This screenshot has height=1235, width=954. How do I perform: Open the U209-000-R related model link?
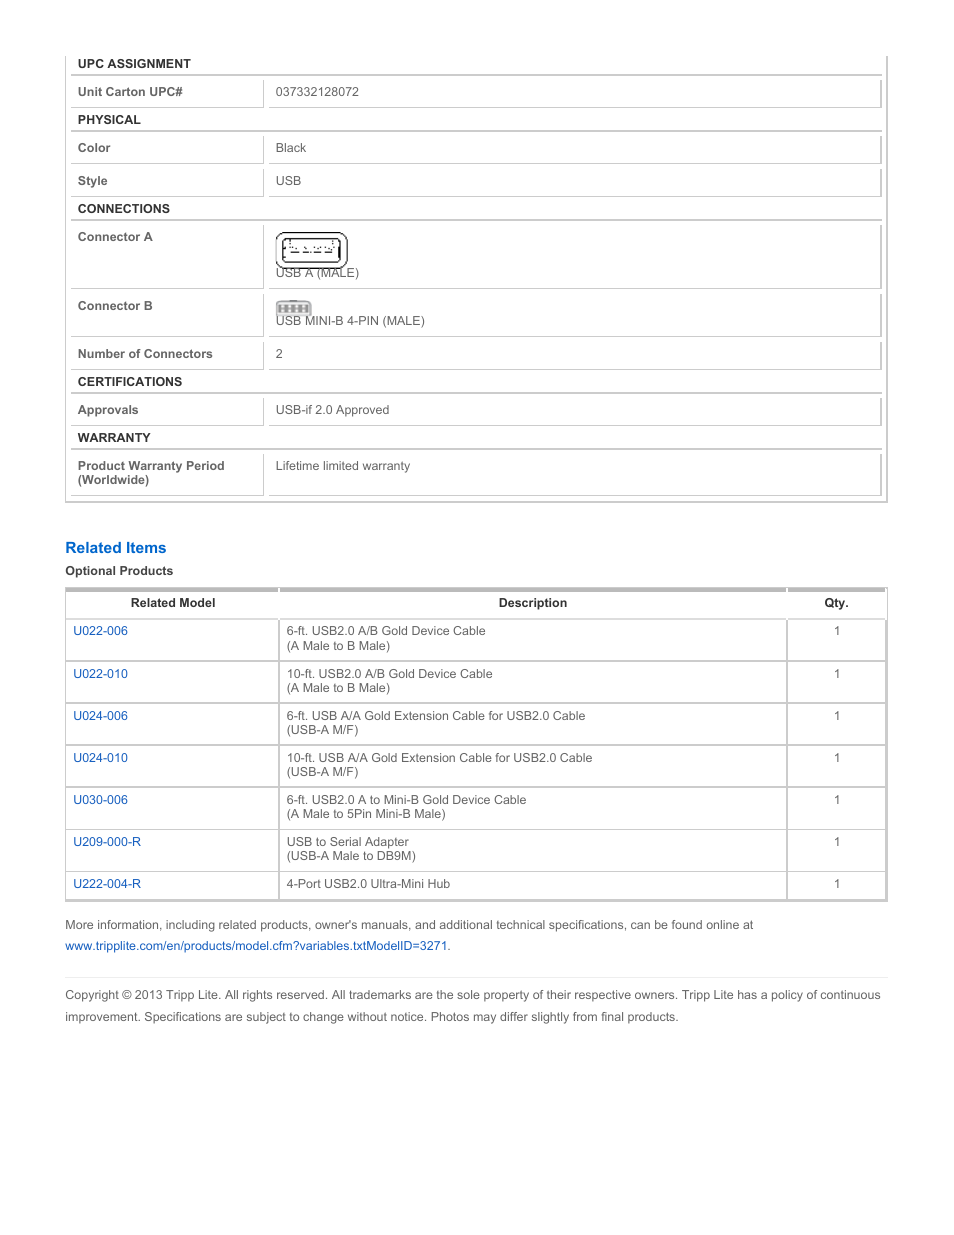[x=107, y=842]
